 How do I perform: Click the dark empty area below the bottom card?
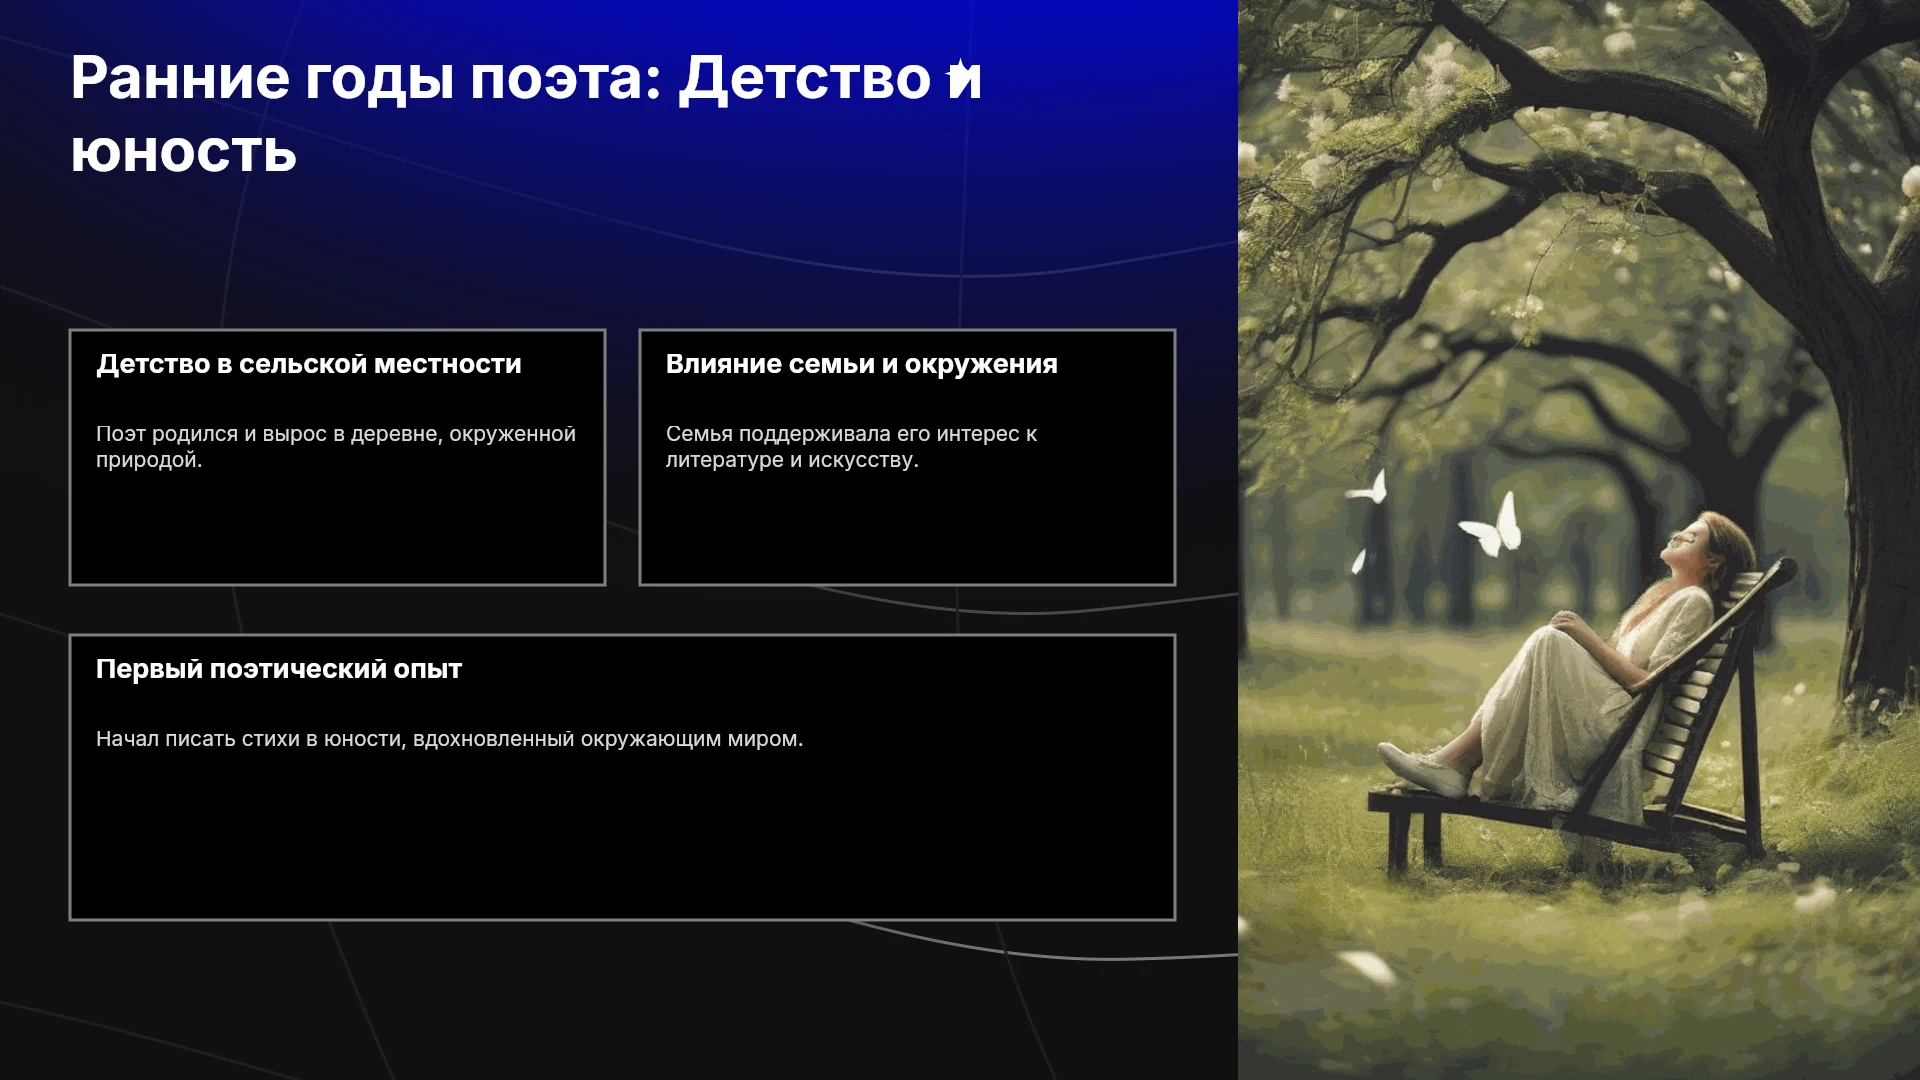pyautogui.click(x=620, y=1000)
